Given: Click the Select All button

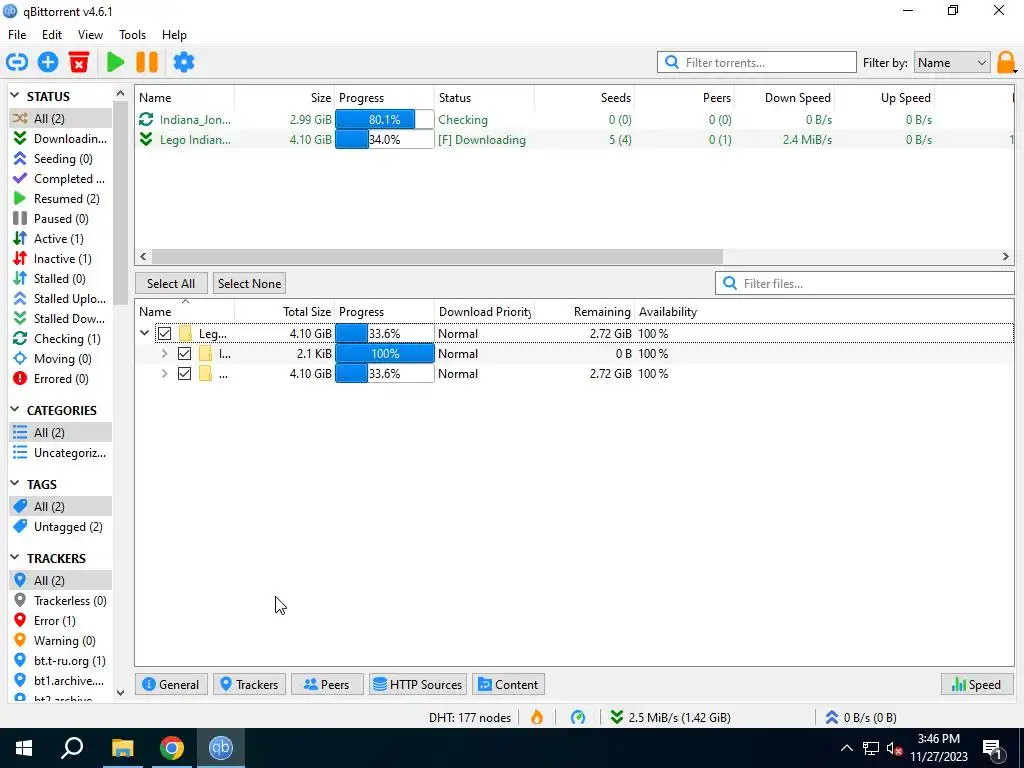Looking at the screenshot, I should (171, 283).
